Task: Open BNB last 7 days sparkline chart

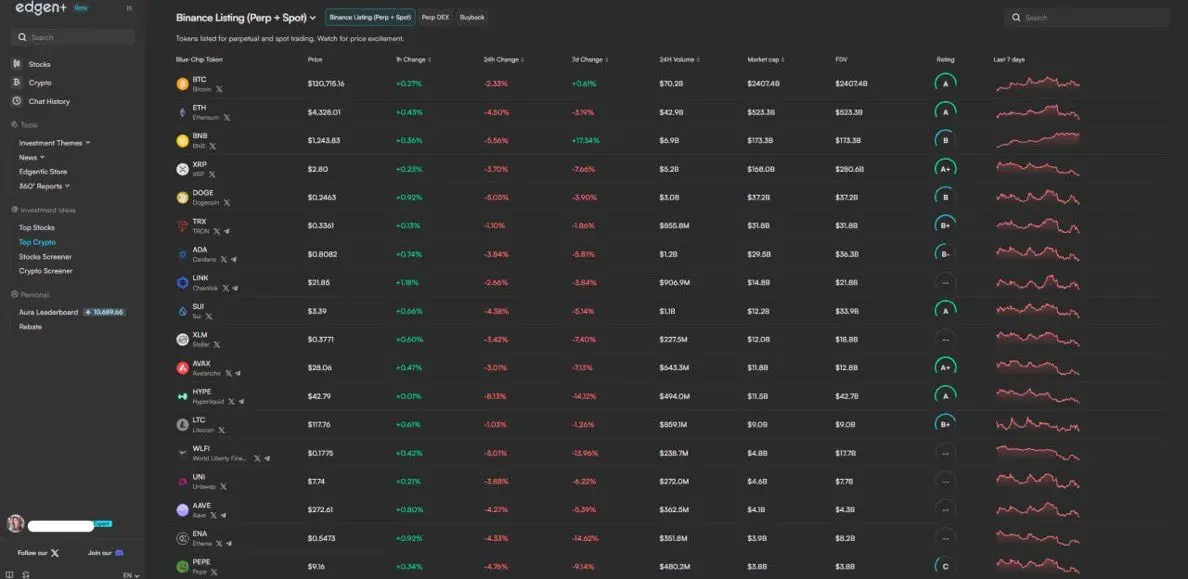Action: click(x=1037, y=140)
